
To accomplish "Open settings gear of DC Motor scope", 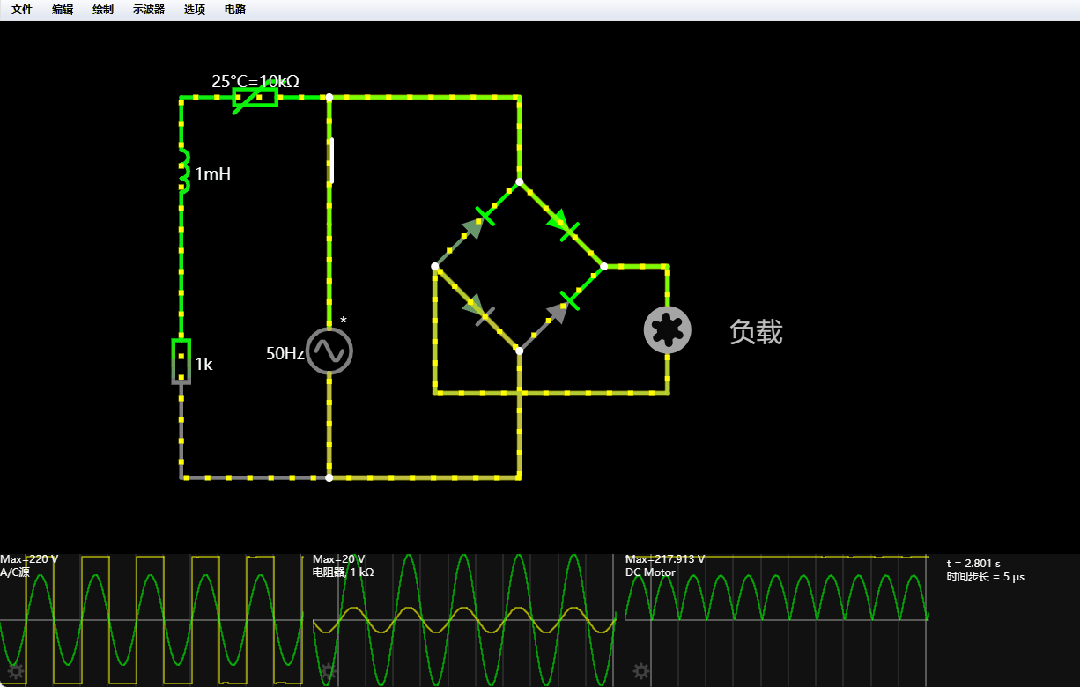I will [x=641, y=671].
